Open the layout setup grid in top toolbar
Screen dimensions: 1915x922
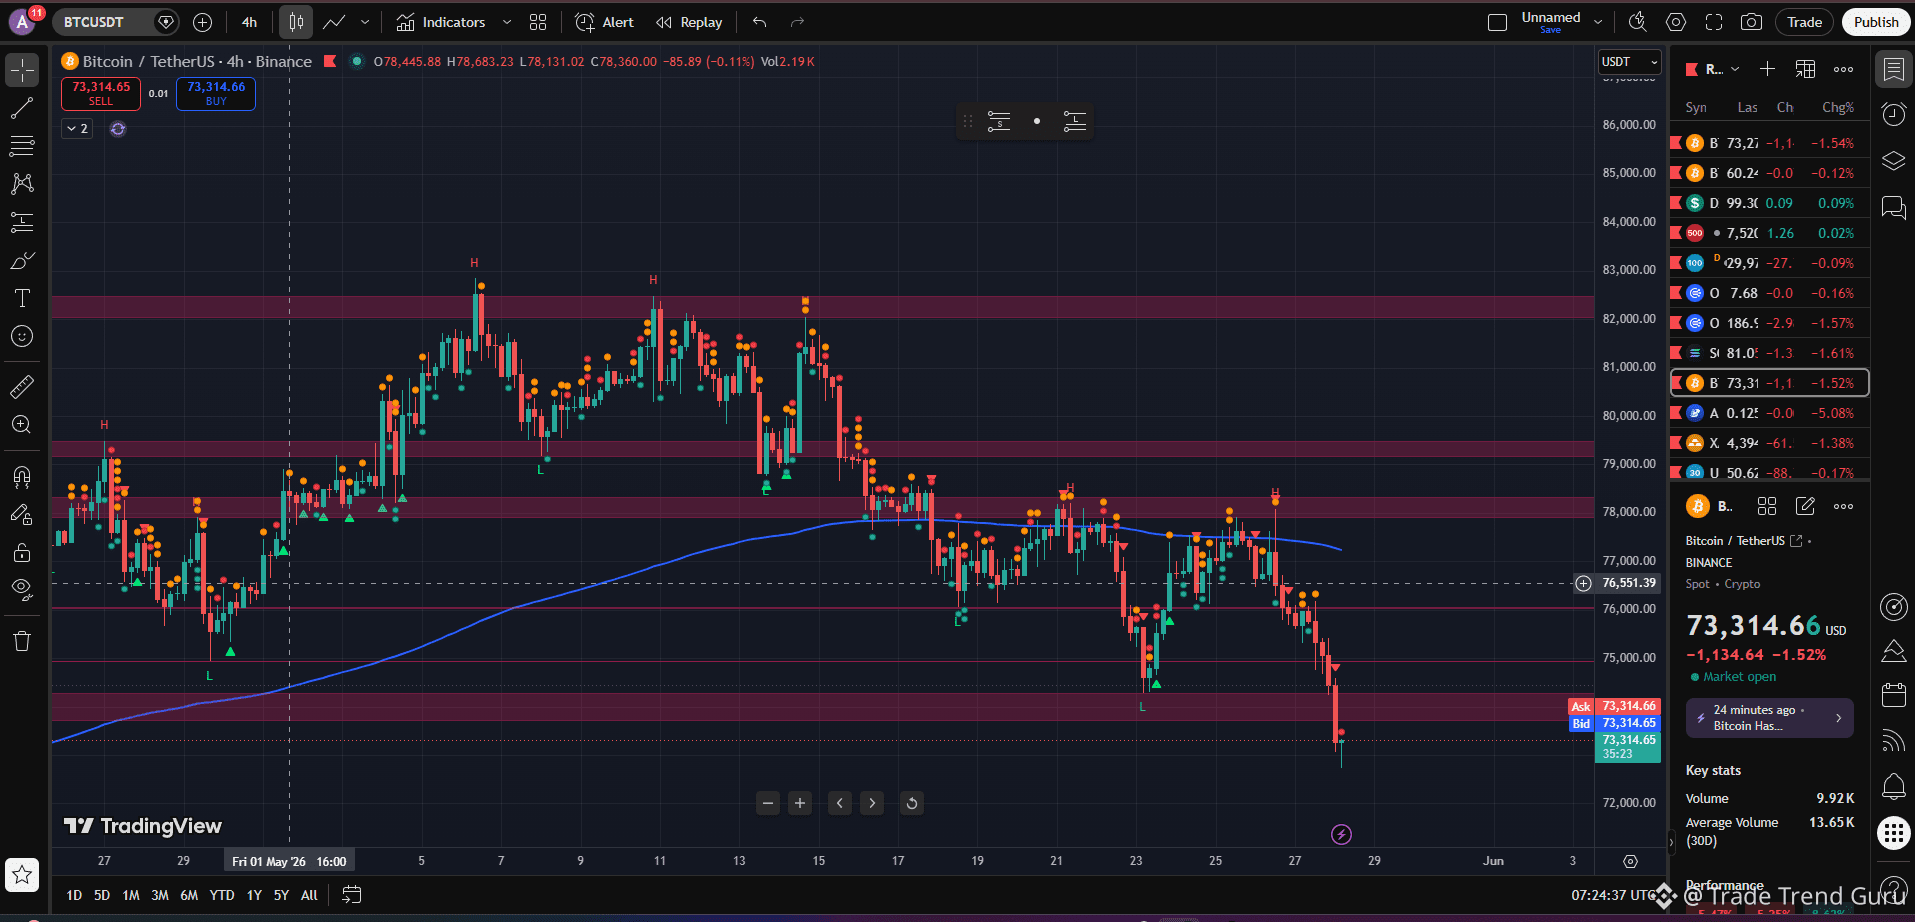[538, 22]
